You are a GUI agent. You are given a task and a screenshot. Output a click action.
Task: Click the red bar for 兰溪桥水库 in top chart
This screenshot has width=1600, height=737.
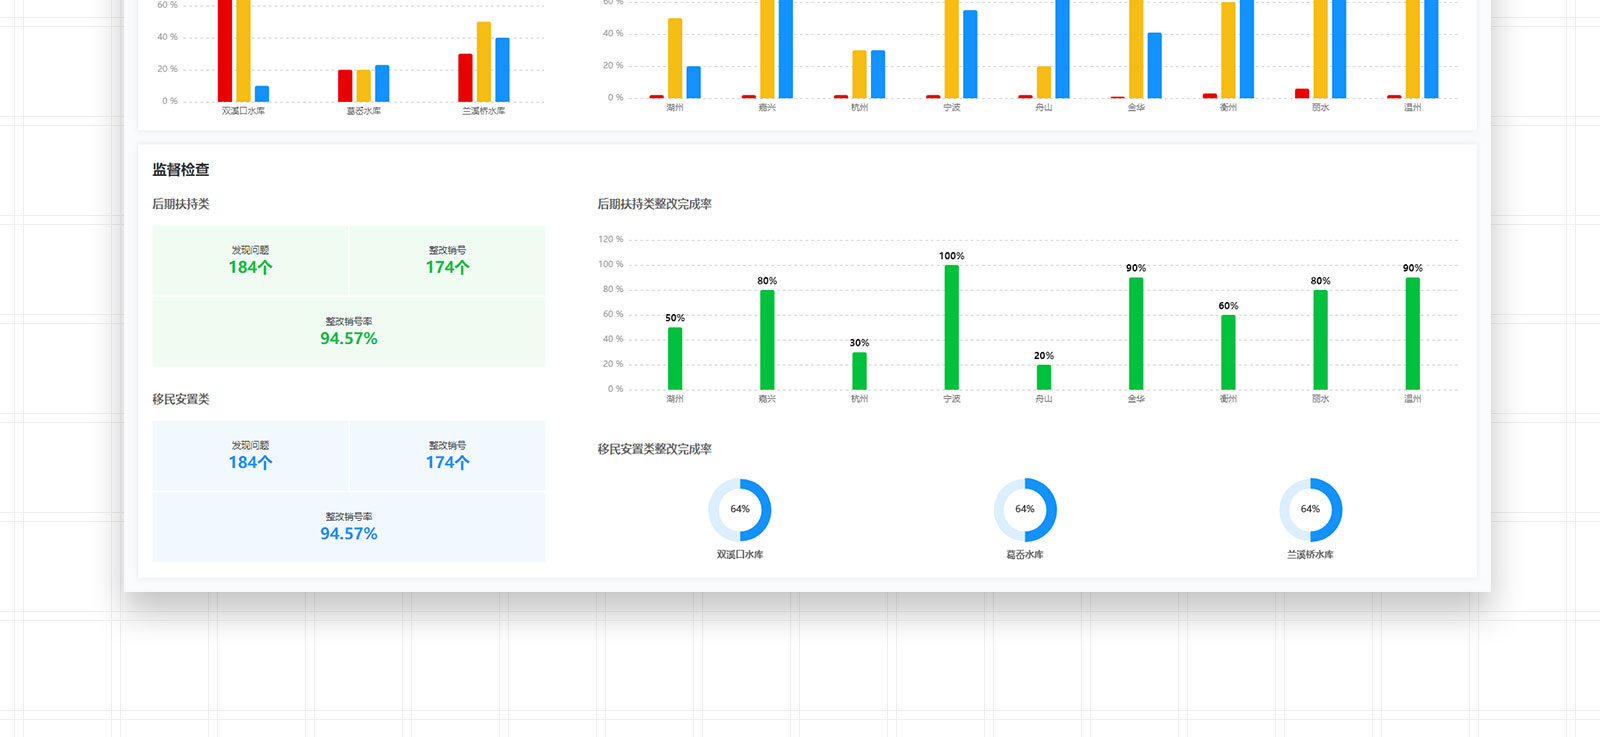point(465,78)
